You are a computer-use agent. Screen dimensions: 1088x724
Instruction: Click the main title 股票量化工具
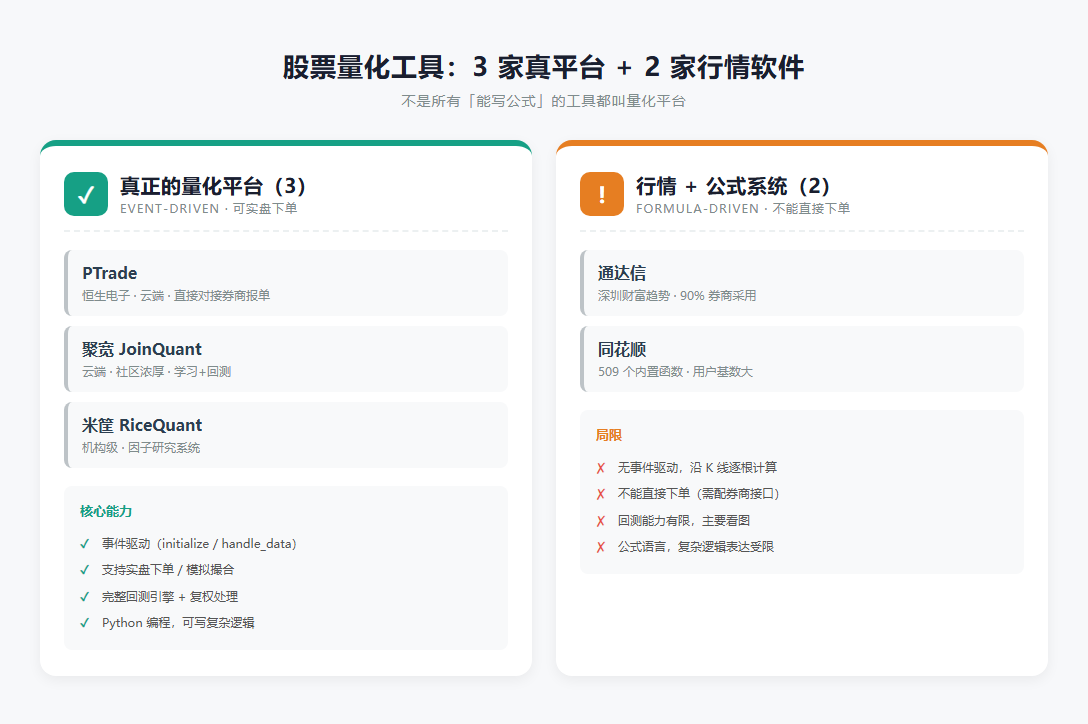click(543, 67)
